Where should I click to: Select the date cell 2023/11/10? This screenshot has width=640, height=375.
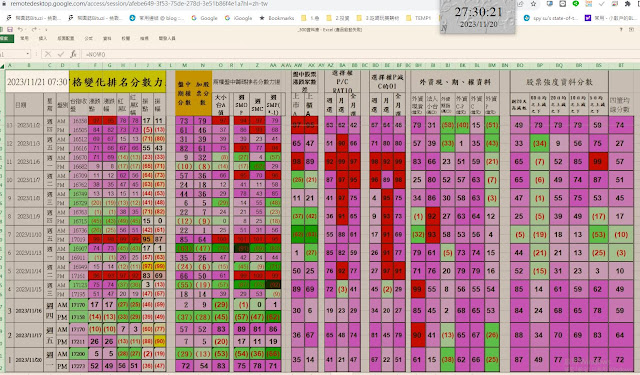pos(29,235)
